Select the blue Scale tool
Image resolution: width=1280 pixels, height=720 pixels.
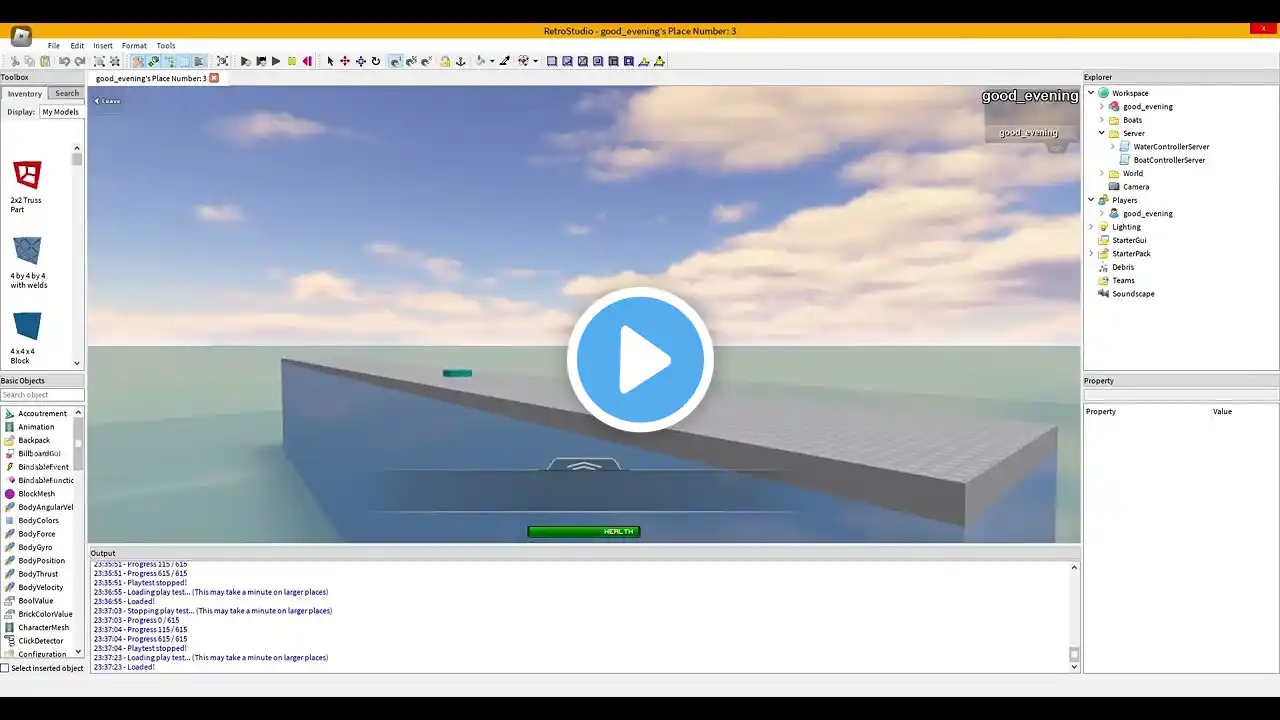360,61
